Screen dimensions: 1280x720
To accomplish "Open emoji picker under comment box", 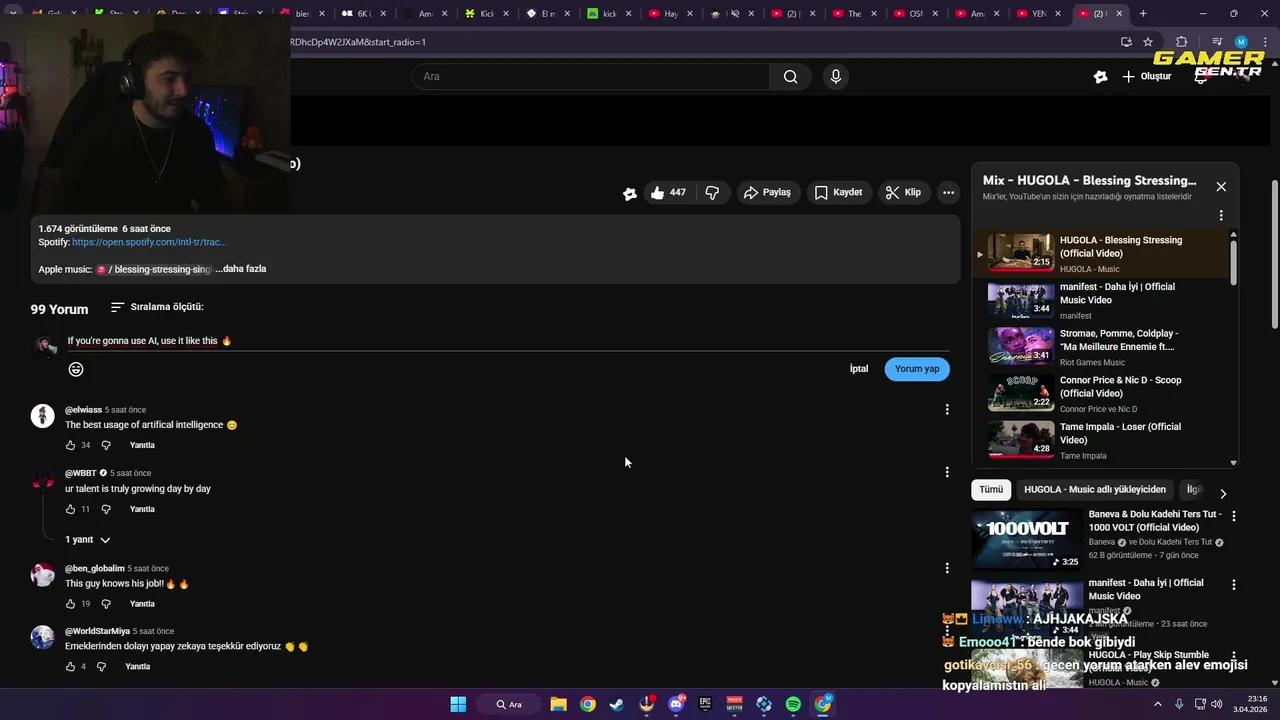I will pos(76,369).
